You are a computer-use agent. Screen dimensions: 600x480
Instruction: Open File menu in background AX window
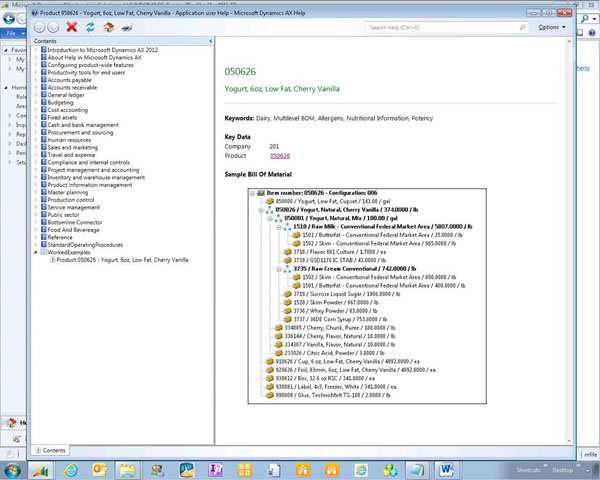[13, 33]
